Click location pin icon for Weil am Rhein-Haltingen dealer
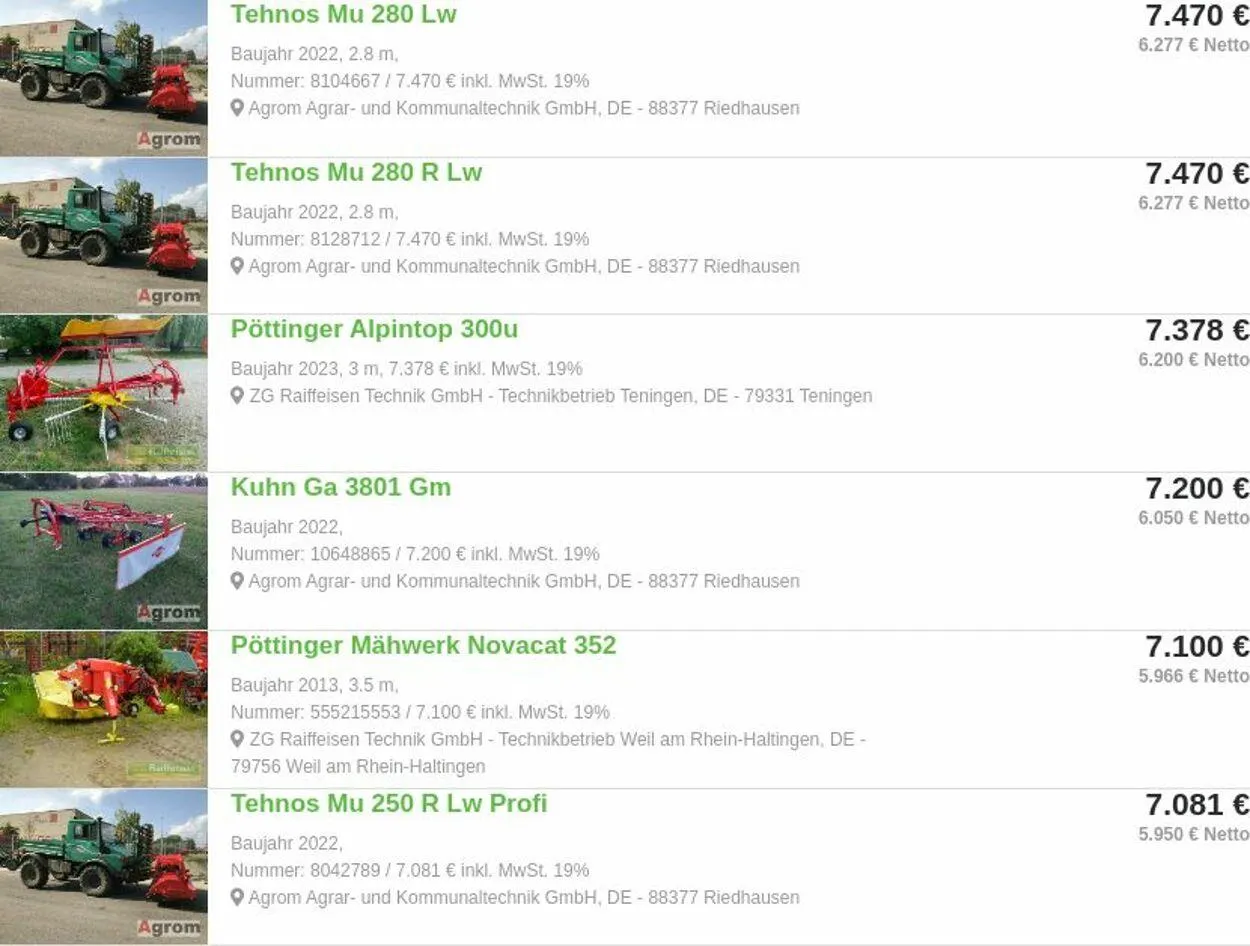The height and width of the screenshot is (946, 1250). 237,739
